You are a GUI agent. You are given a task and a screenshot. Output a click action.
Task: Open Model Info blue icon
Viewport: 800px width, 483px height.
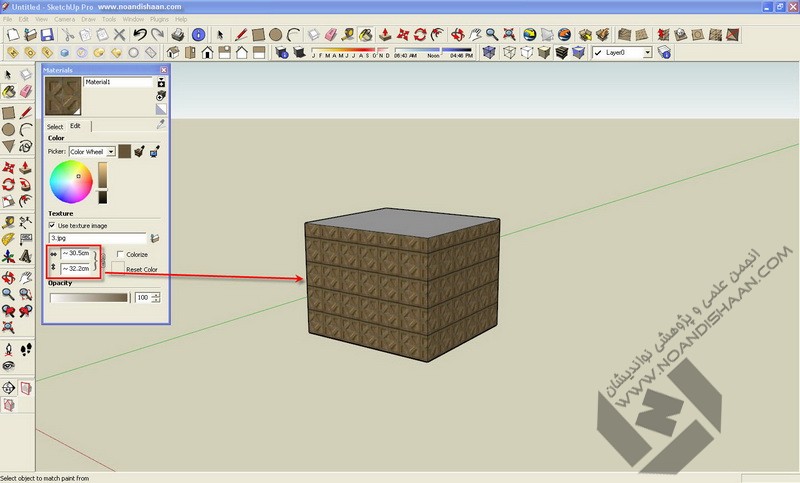pos(199,35)
